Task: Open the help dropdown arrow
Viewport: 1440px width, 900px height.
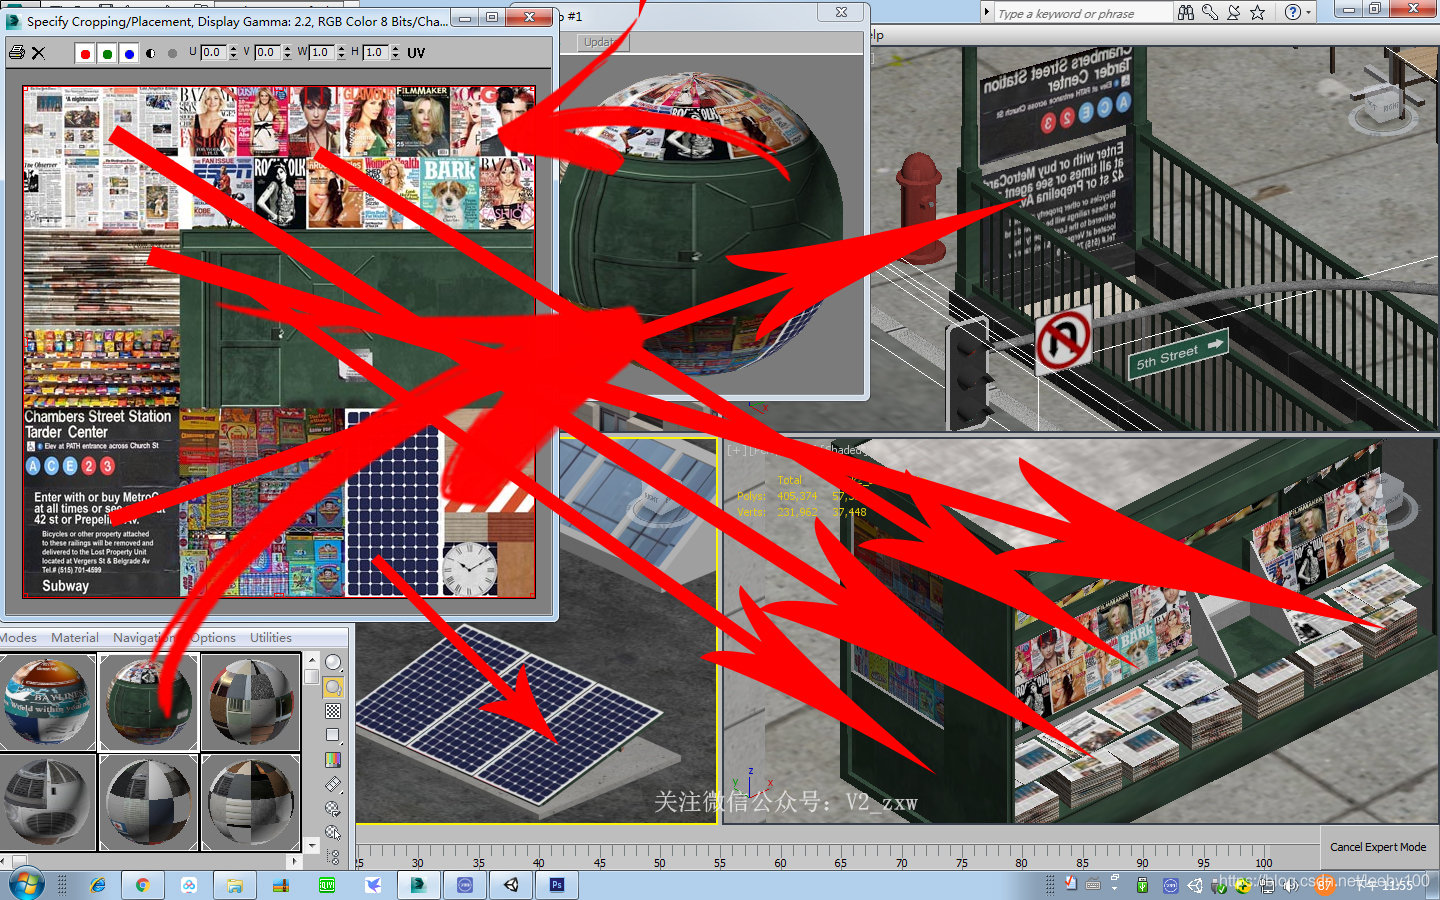Action: [1309, 12]
